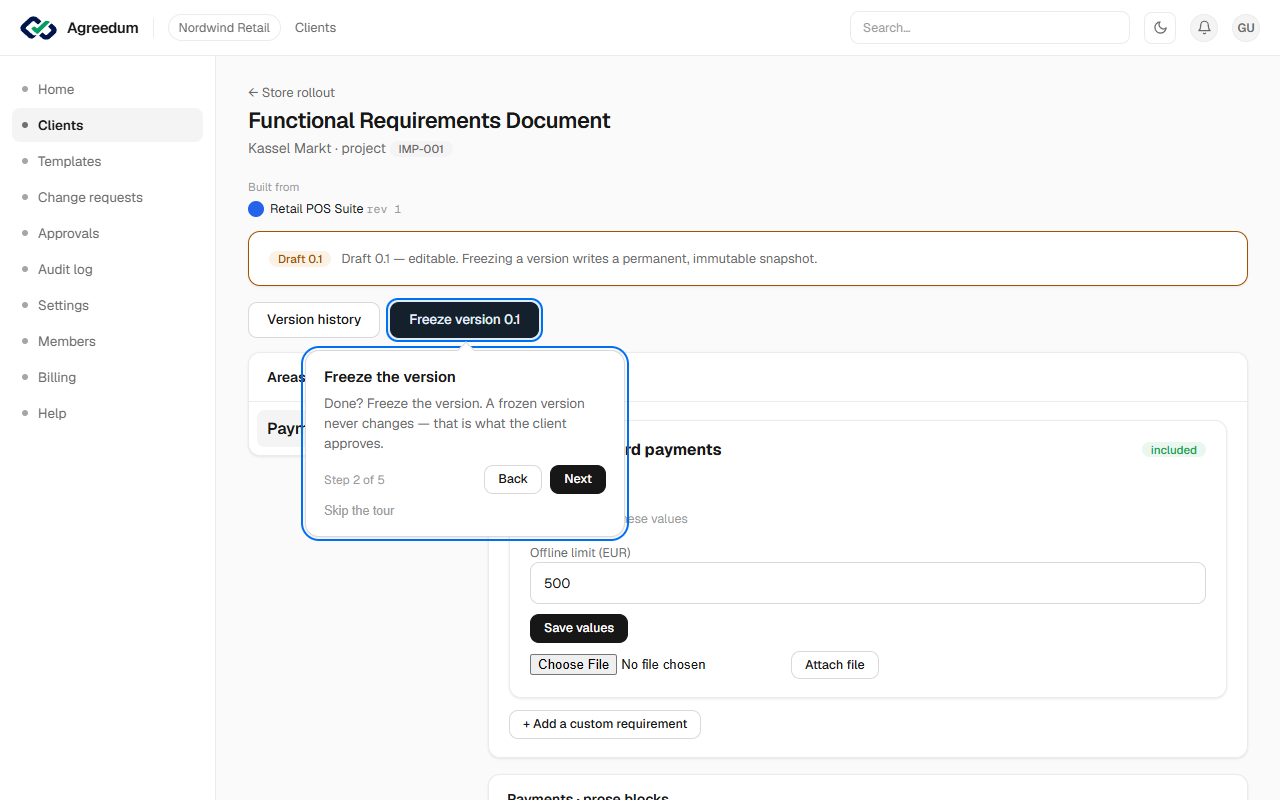The height and width of the screenshot is (800, 1280).
Task: Click the included status badge
Action: point(1174,450)
